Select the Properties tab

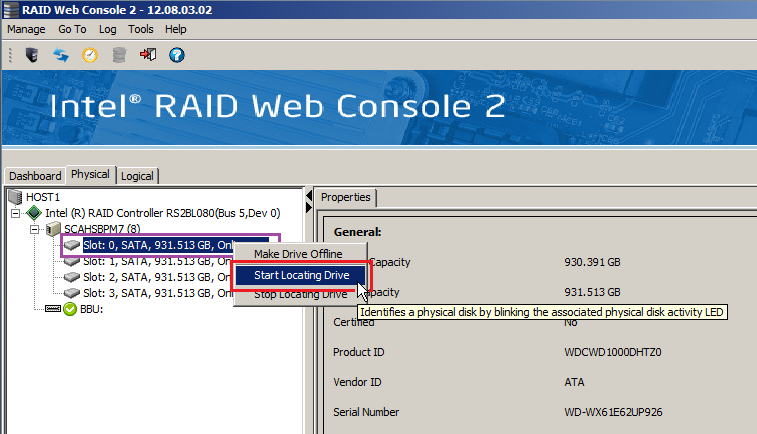pyautogui.click(x=346, y=197)
